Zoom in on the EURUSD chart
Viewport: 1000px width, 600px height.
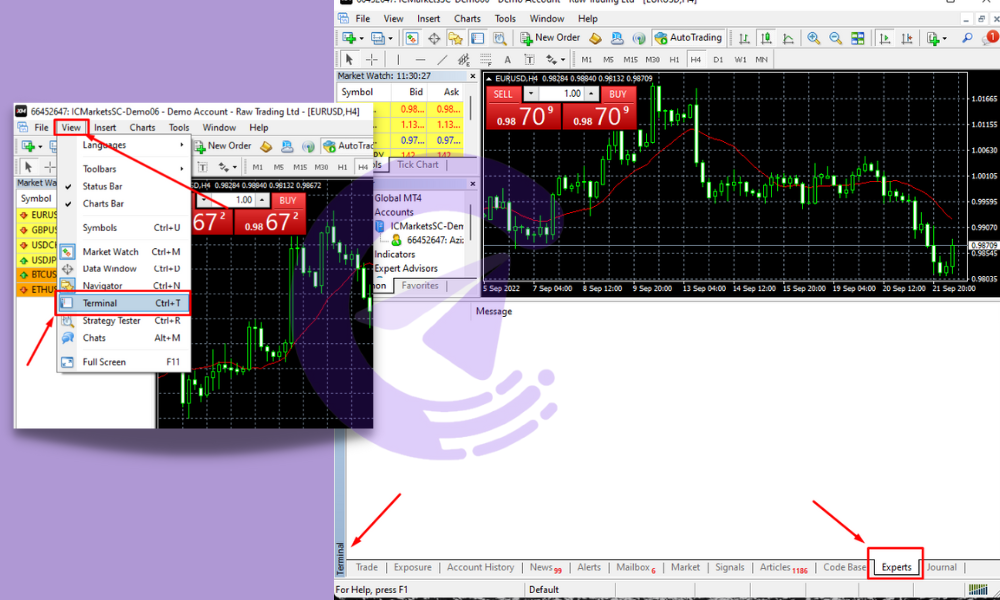tap(813, 37)
